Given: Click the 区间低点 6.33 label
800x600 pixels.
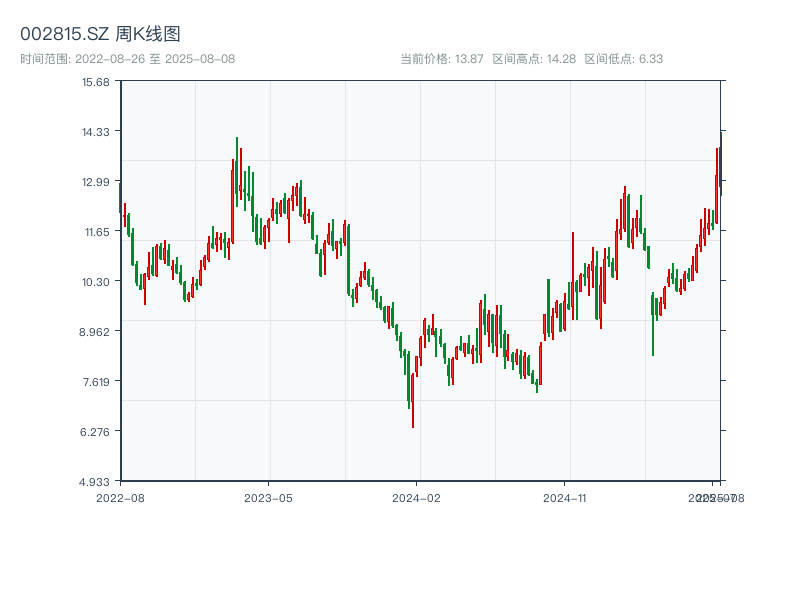Looking at the screenshot, I should (624, 59).
